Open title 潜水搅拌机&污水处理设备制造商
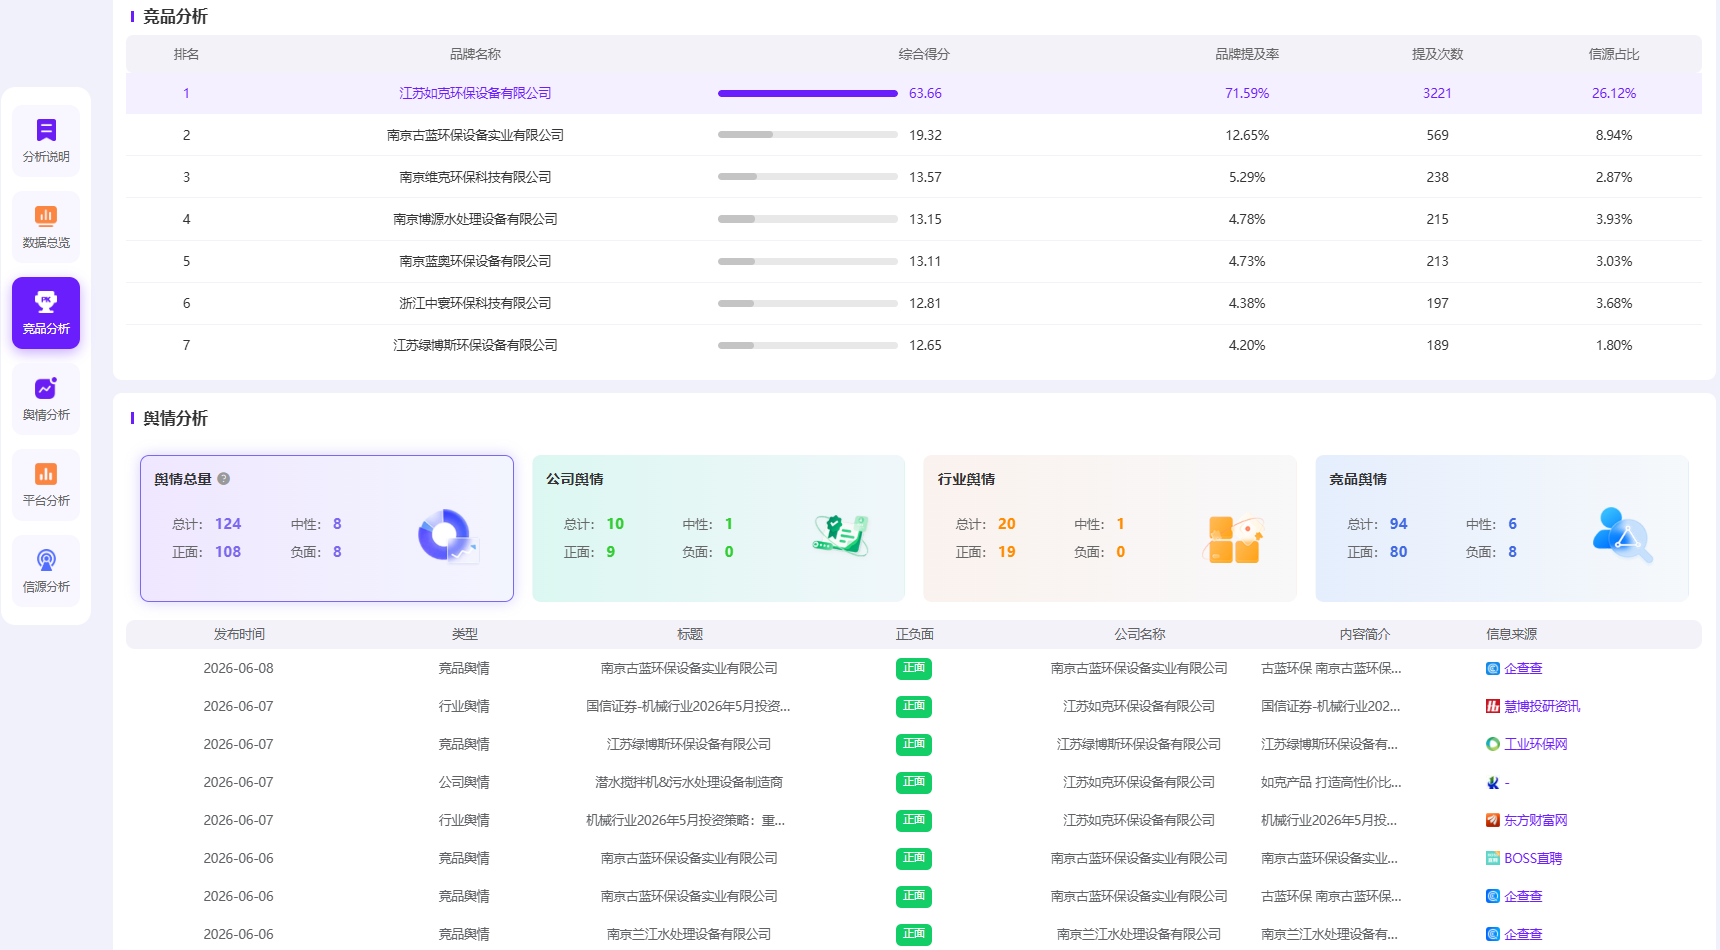Viewport: 1720px width, 950px height. tap(689, 783)
